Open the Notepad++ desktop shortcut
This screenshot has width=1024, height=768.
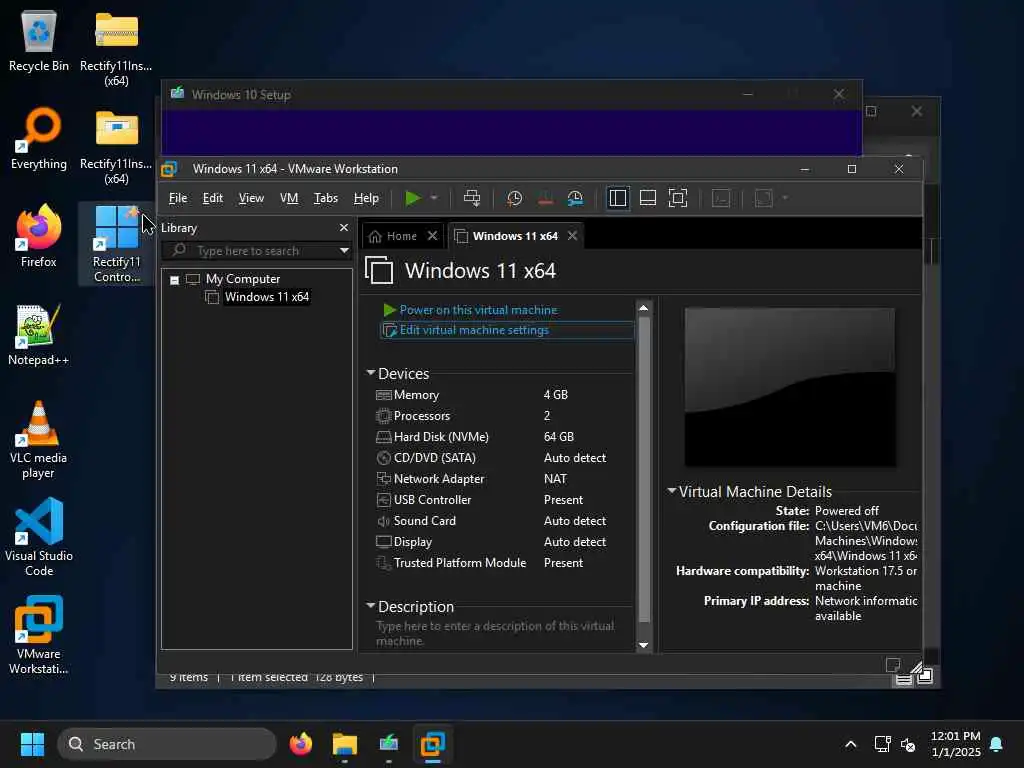pos(39,334)
